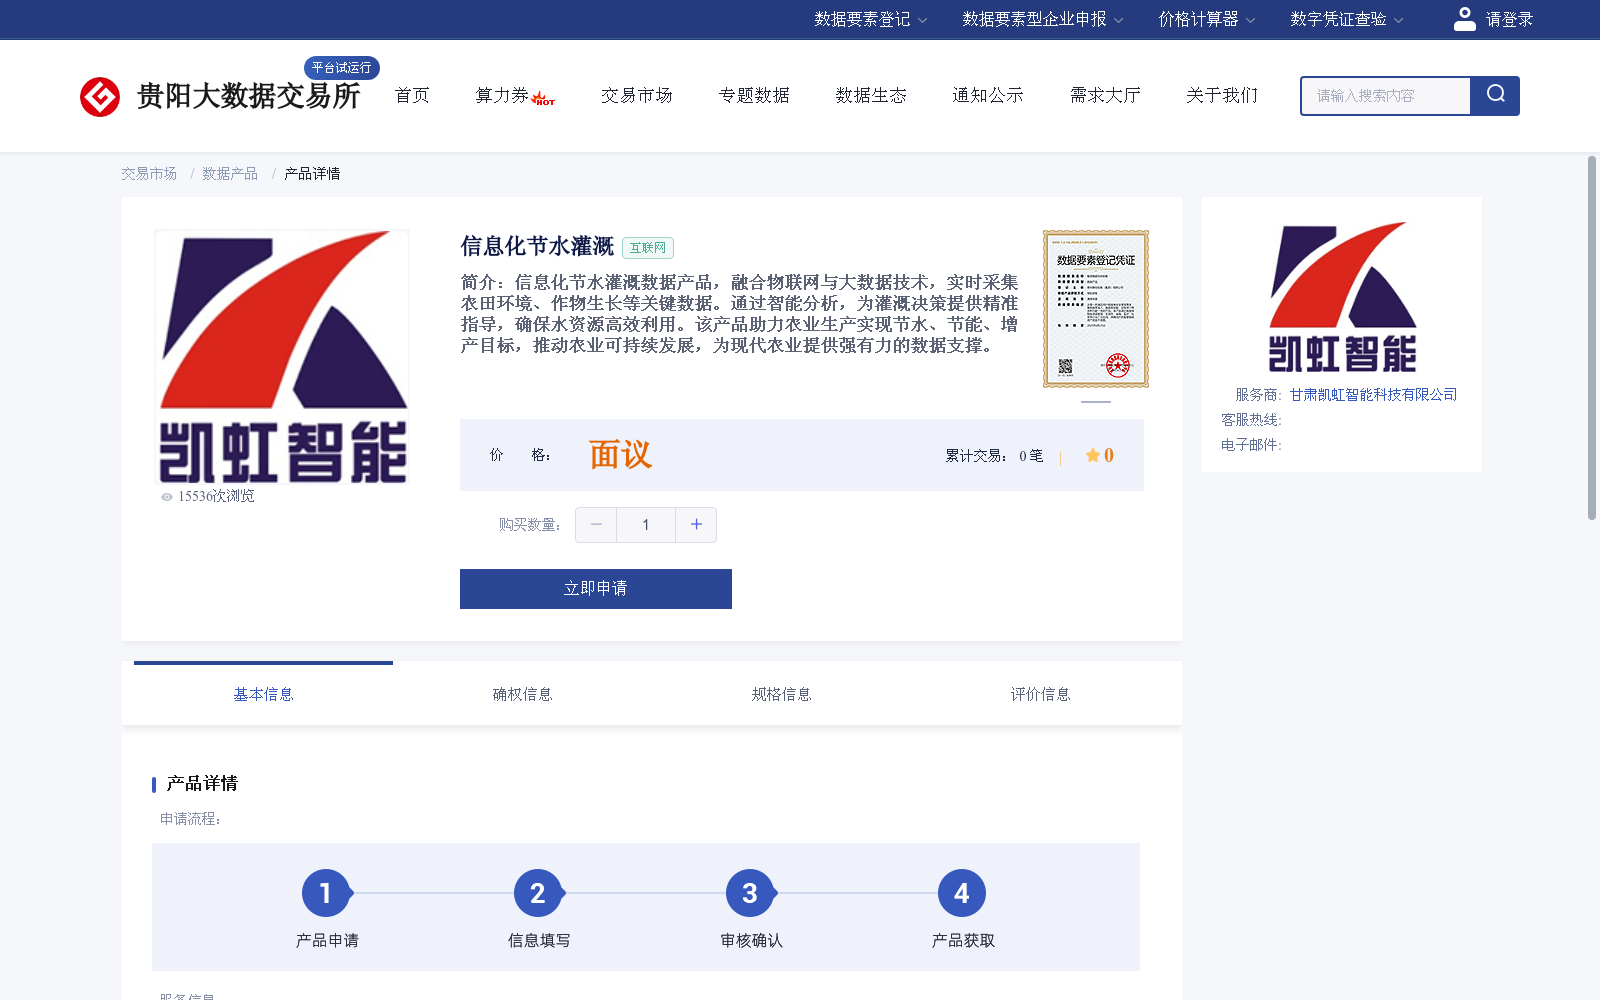Click the large 凯虹智能 product image

(x=282, y=358)
